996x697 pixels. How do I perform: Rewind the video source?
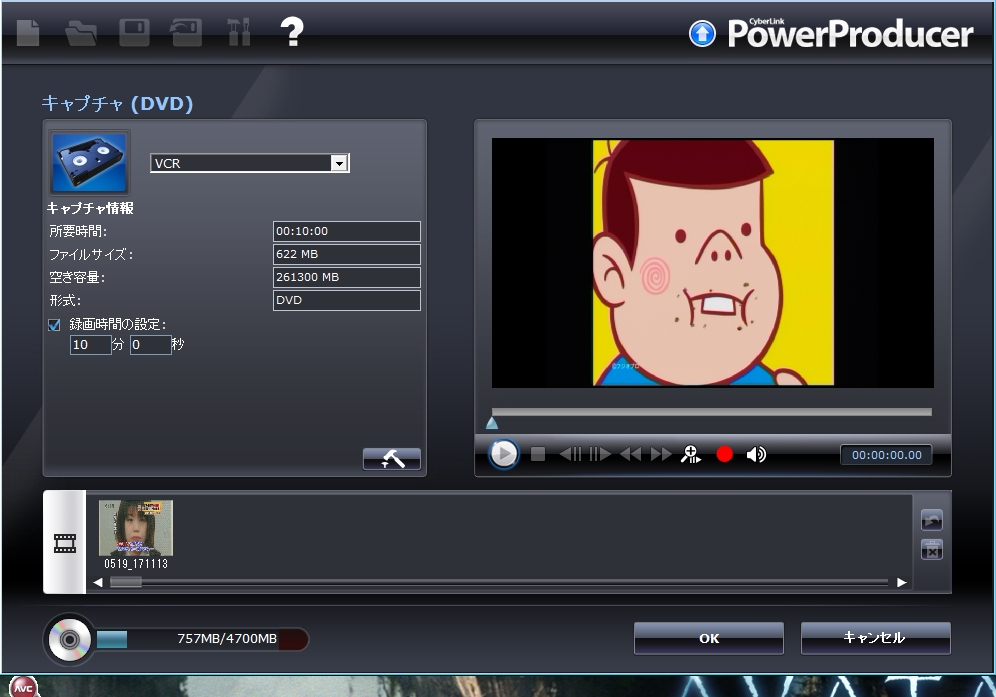[x=631, y=454]
